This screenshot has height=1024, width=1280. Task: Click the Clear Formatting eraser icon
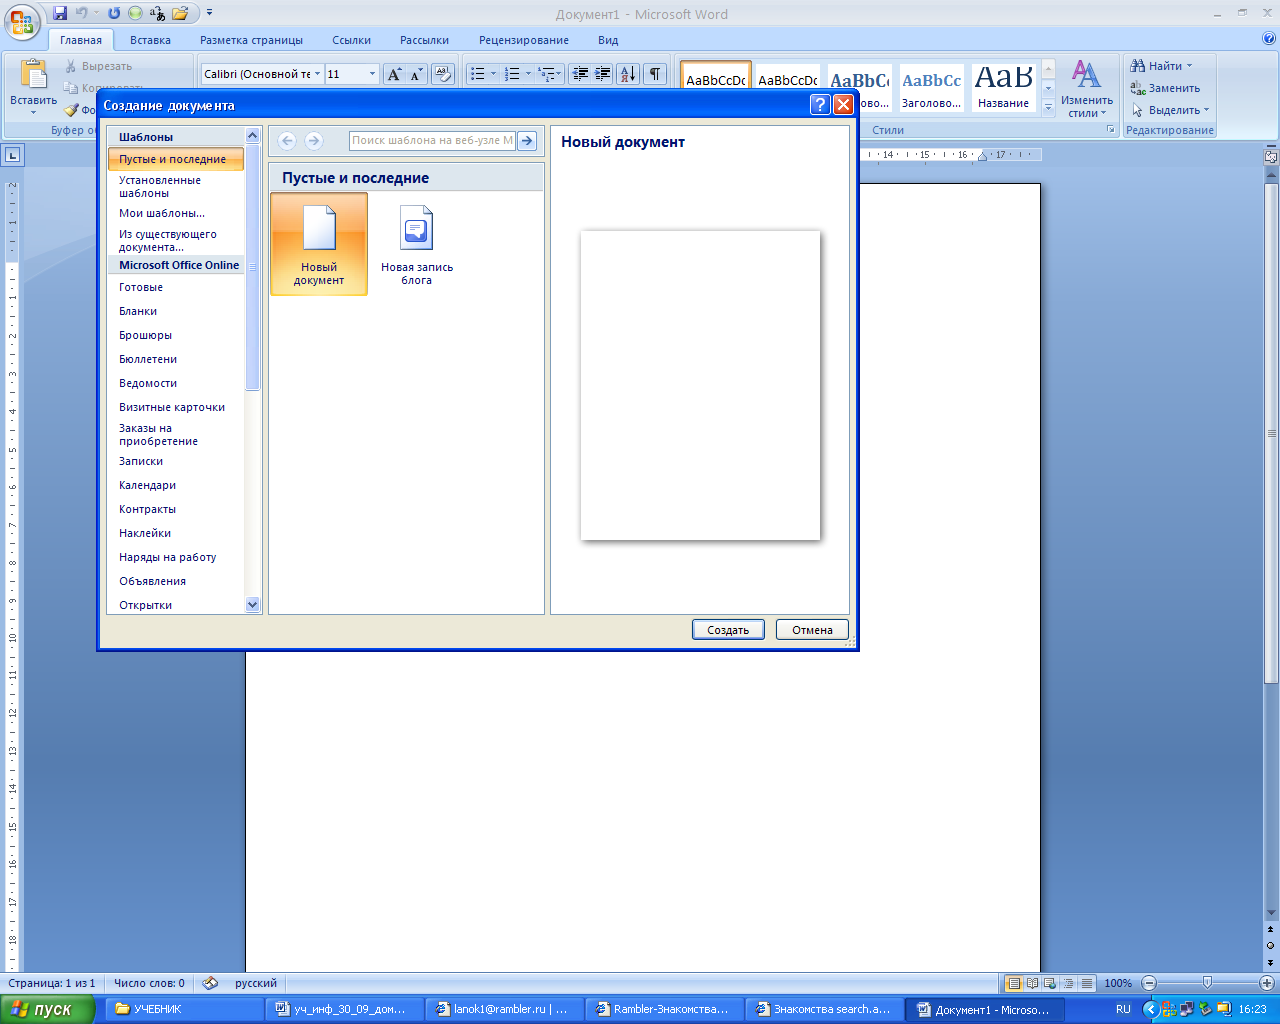[x=443, y=74]
